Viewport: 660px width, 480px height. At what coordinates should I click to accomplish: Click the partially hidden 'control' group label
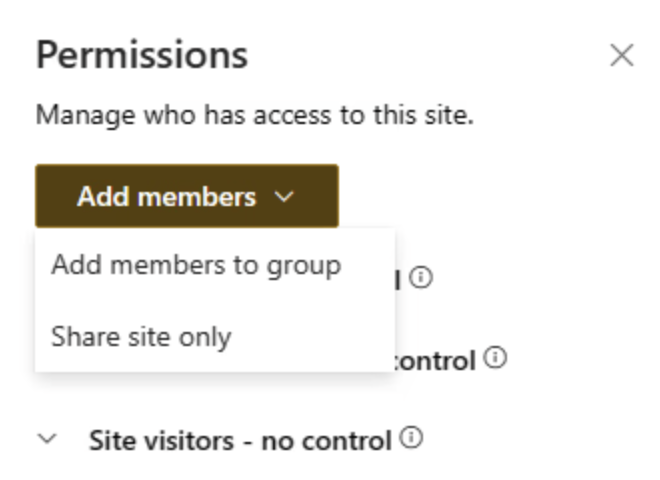coord(437,360)
